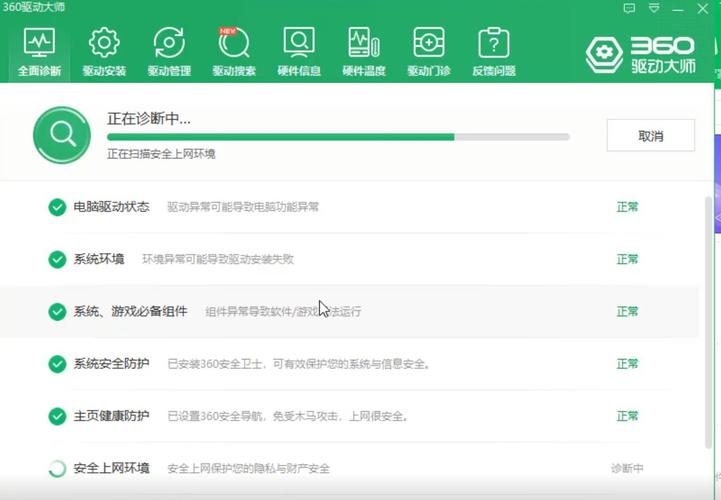Go to 硬件信息 tab
Viewport: 721px width, 500px height.
click(299, 52)
